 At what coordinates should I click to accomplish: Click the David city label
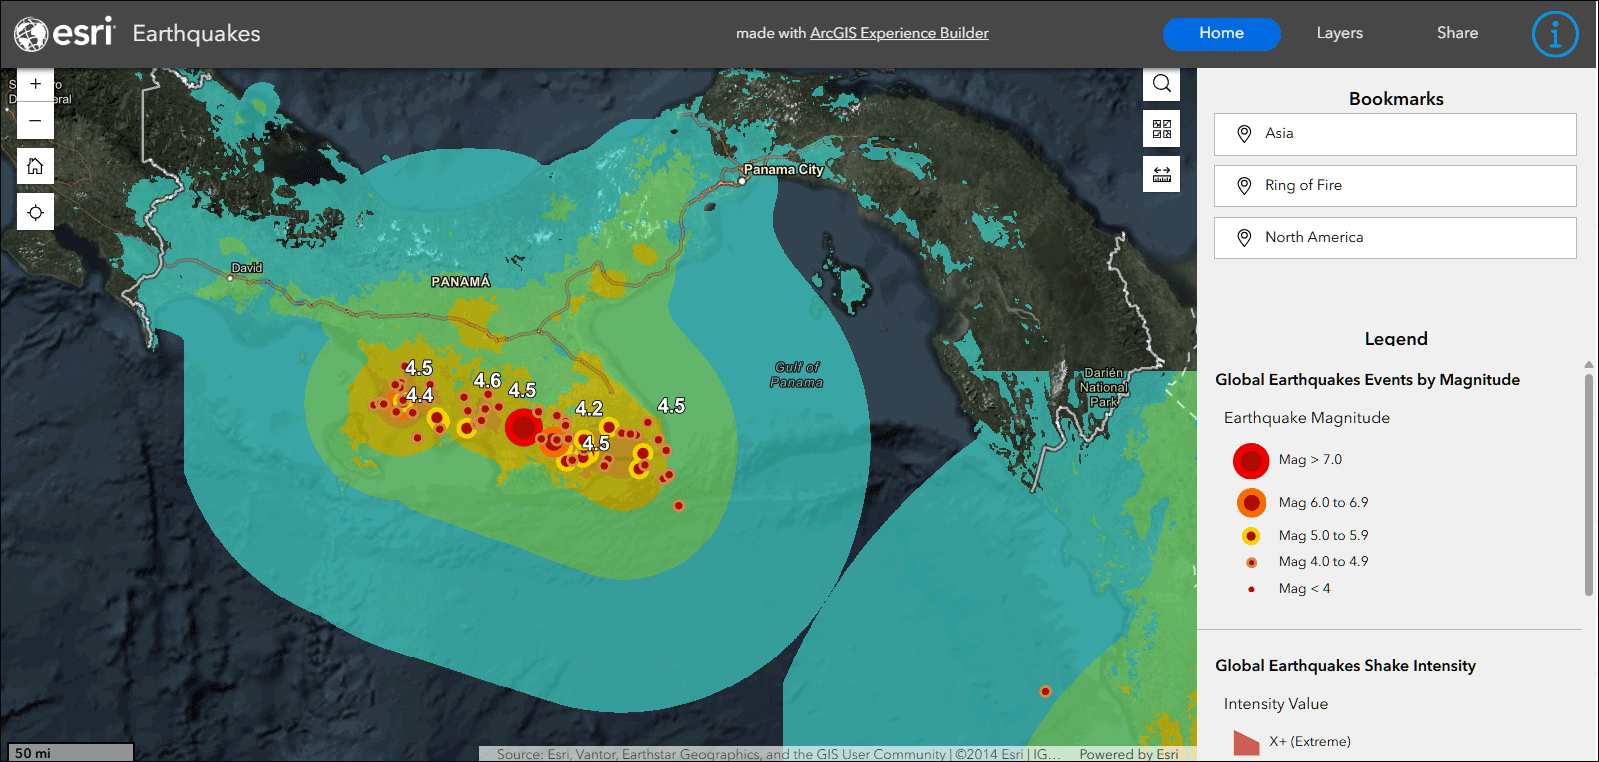[x=247, y=267]
